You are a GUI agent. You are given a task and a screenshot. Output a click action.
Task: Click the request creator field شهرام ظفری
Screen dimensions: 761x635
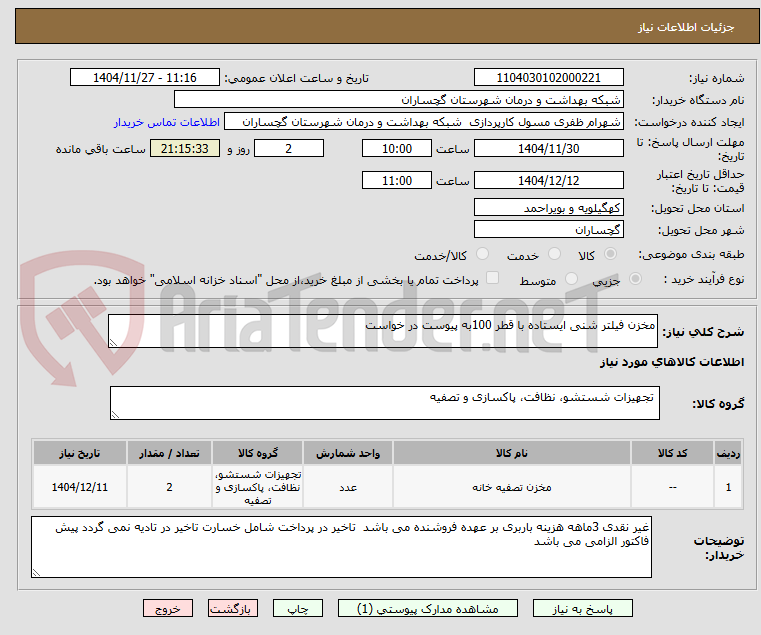point(424,122)
